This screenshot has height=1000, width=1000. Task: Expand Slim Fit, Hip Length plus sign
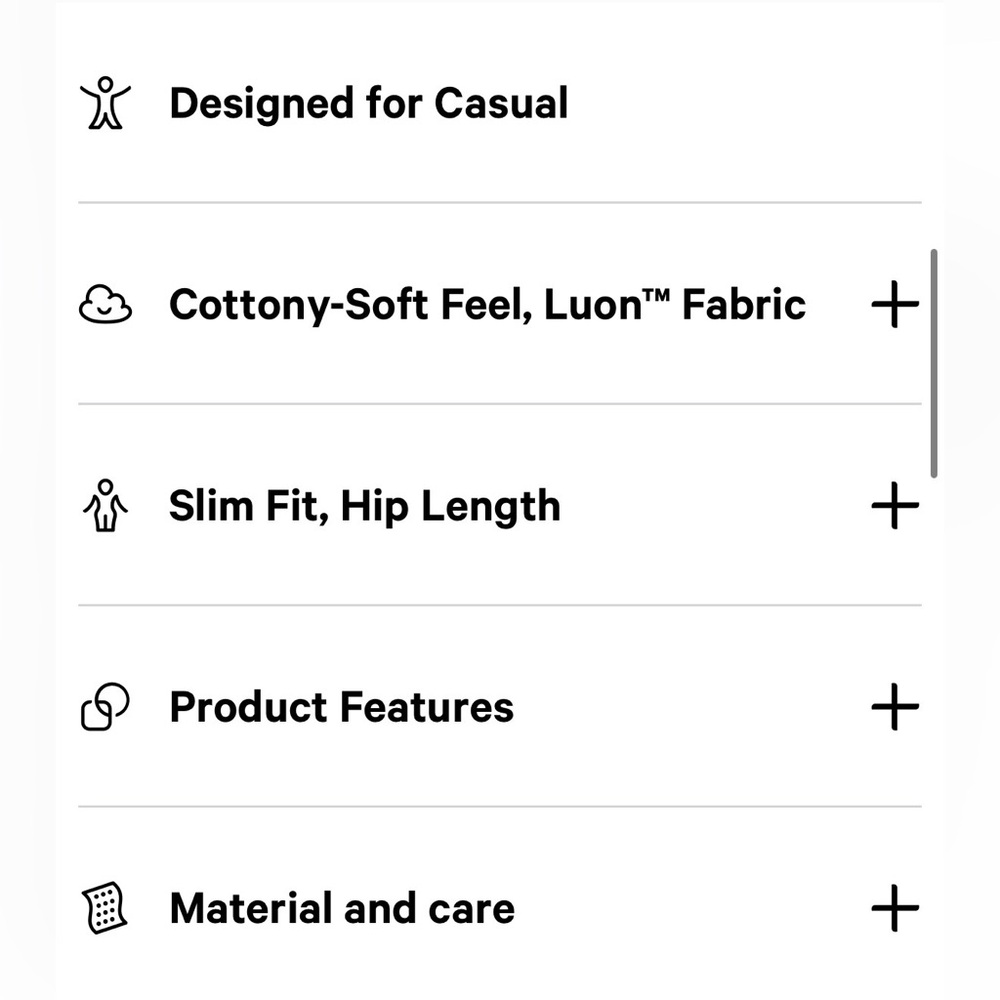895,505
